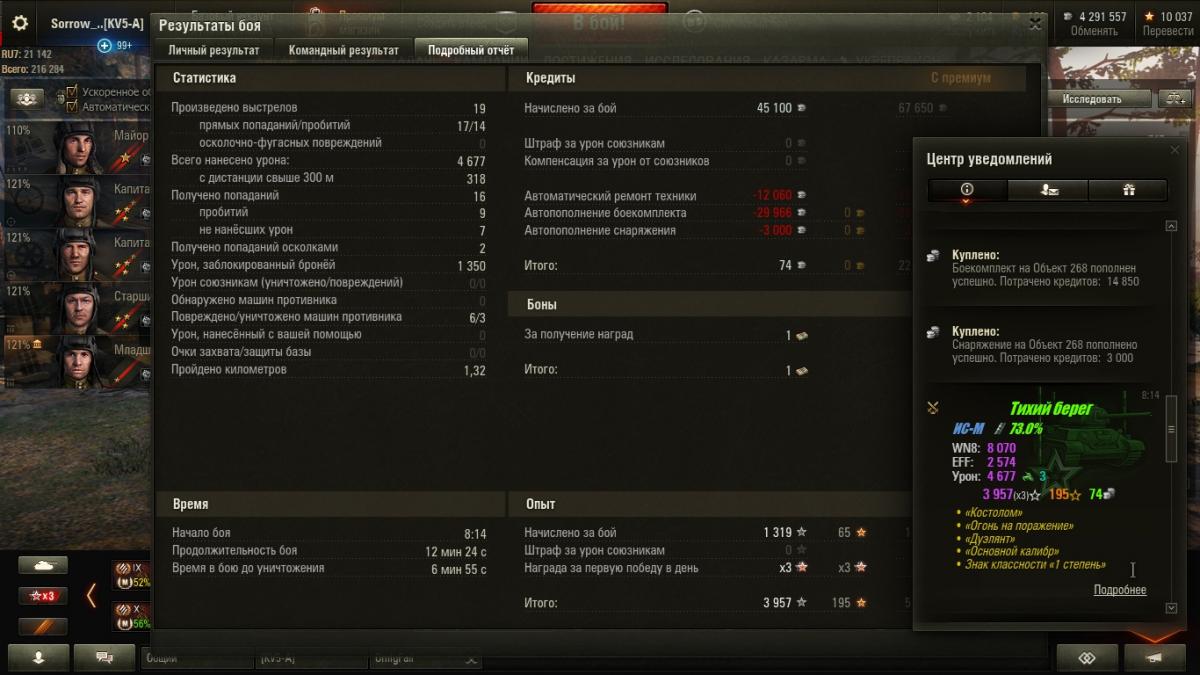The image size is (1200, 675).
Task: Open the gifts tab in notification center
Action: click(x=1127, y=190)
